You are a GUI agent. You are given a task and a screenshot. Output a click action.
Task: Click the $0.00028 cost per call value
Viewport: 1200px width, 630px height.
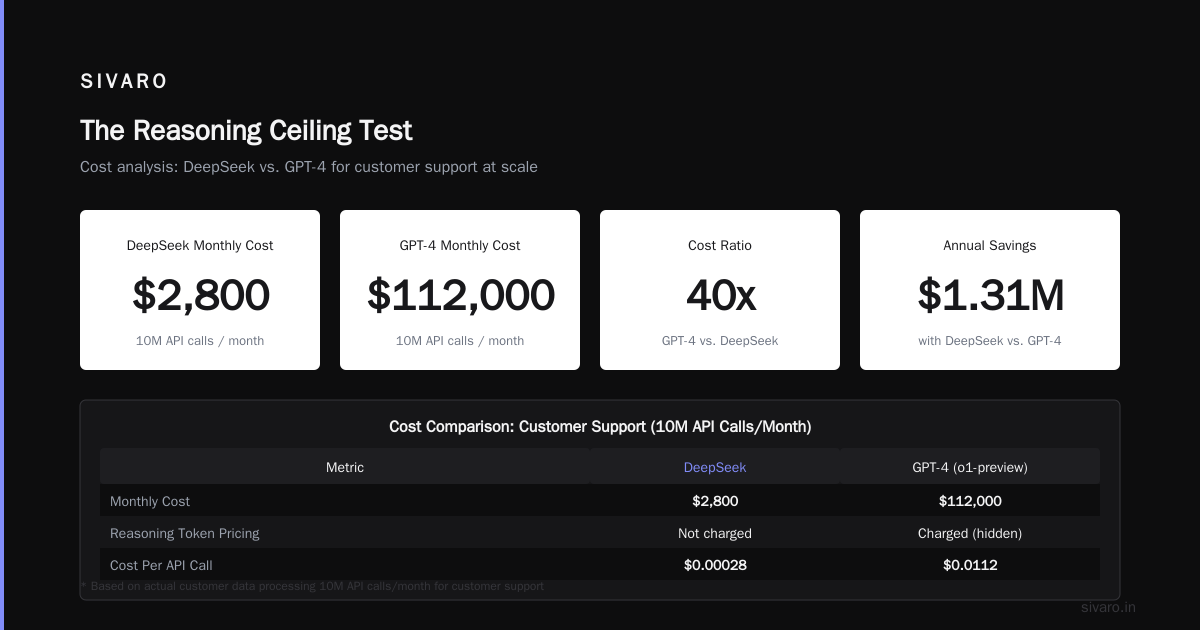[x=715, y=565]
